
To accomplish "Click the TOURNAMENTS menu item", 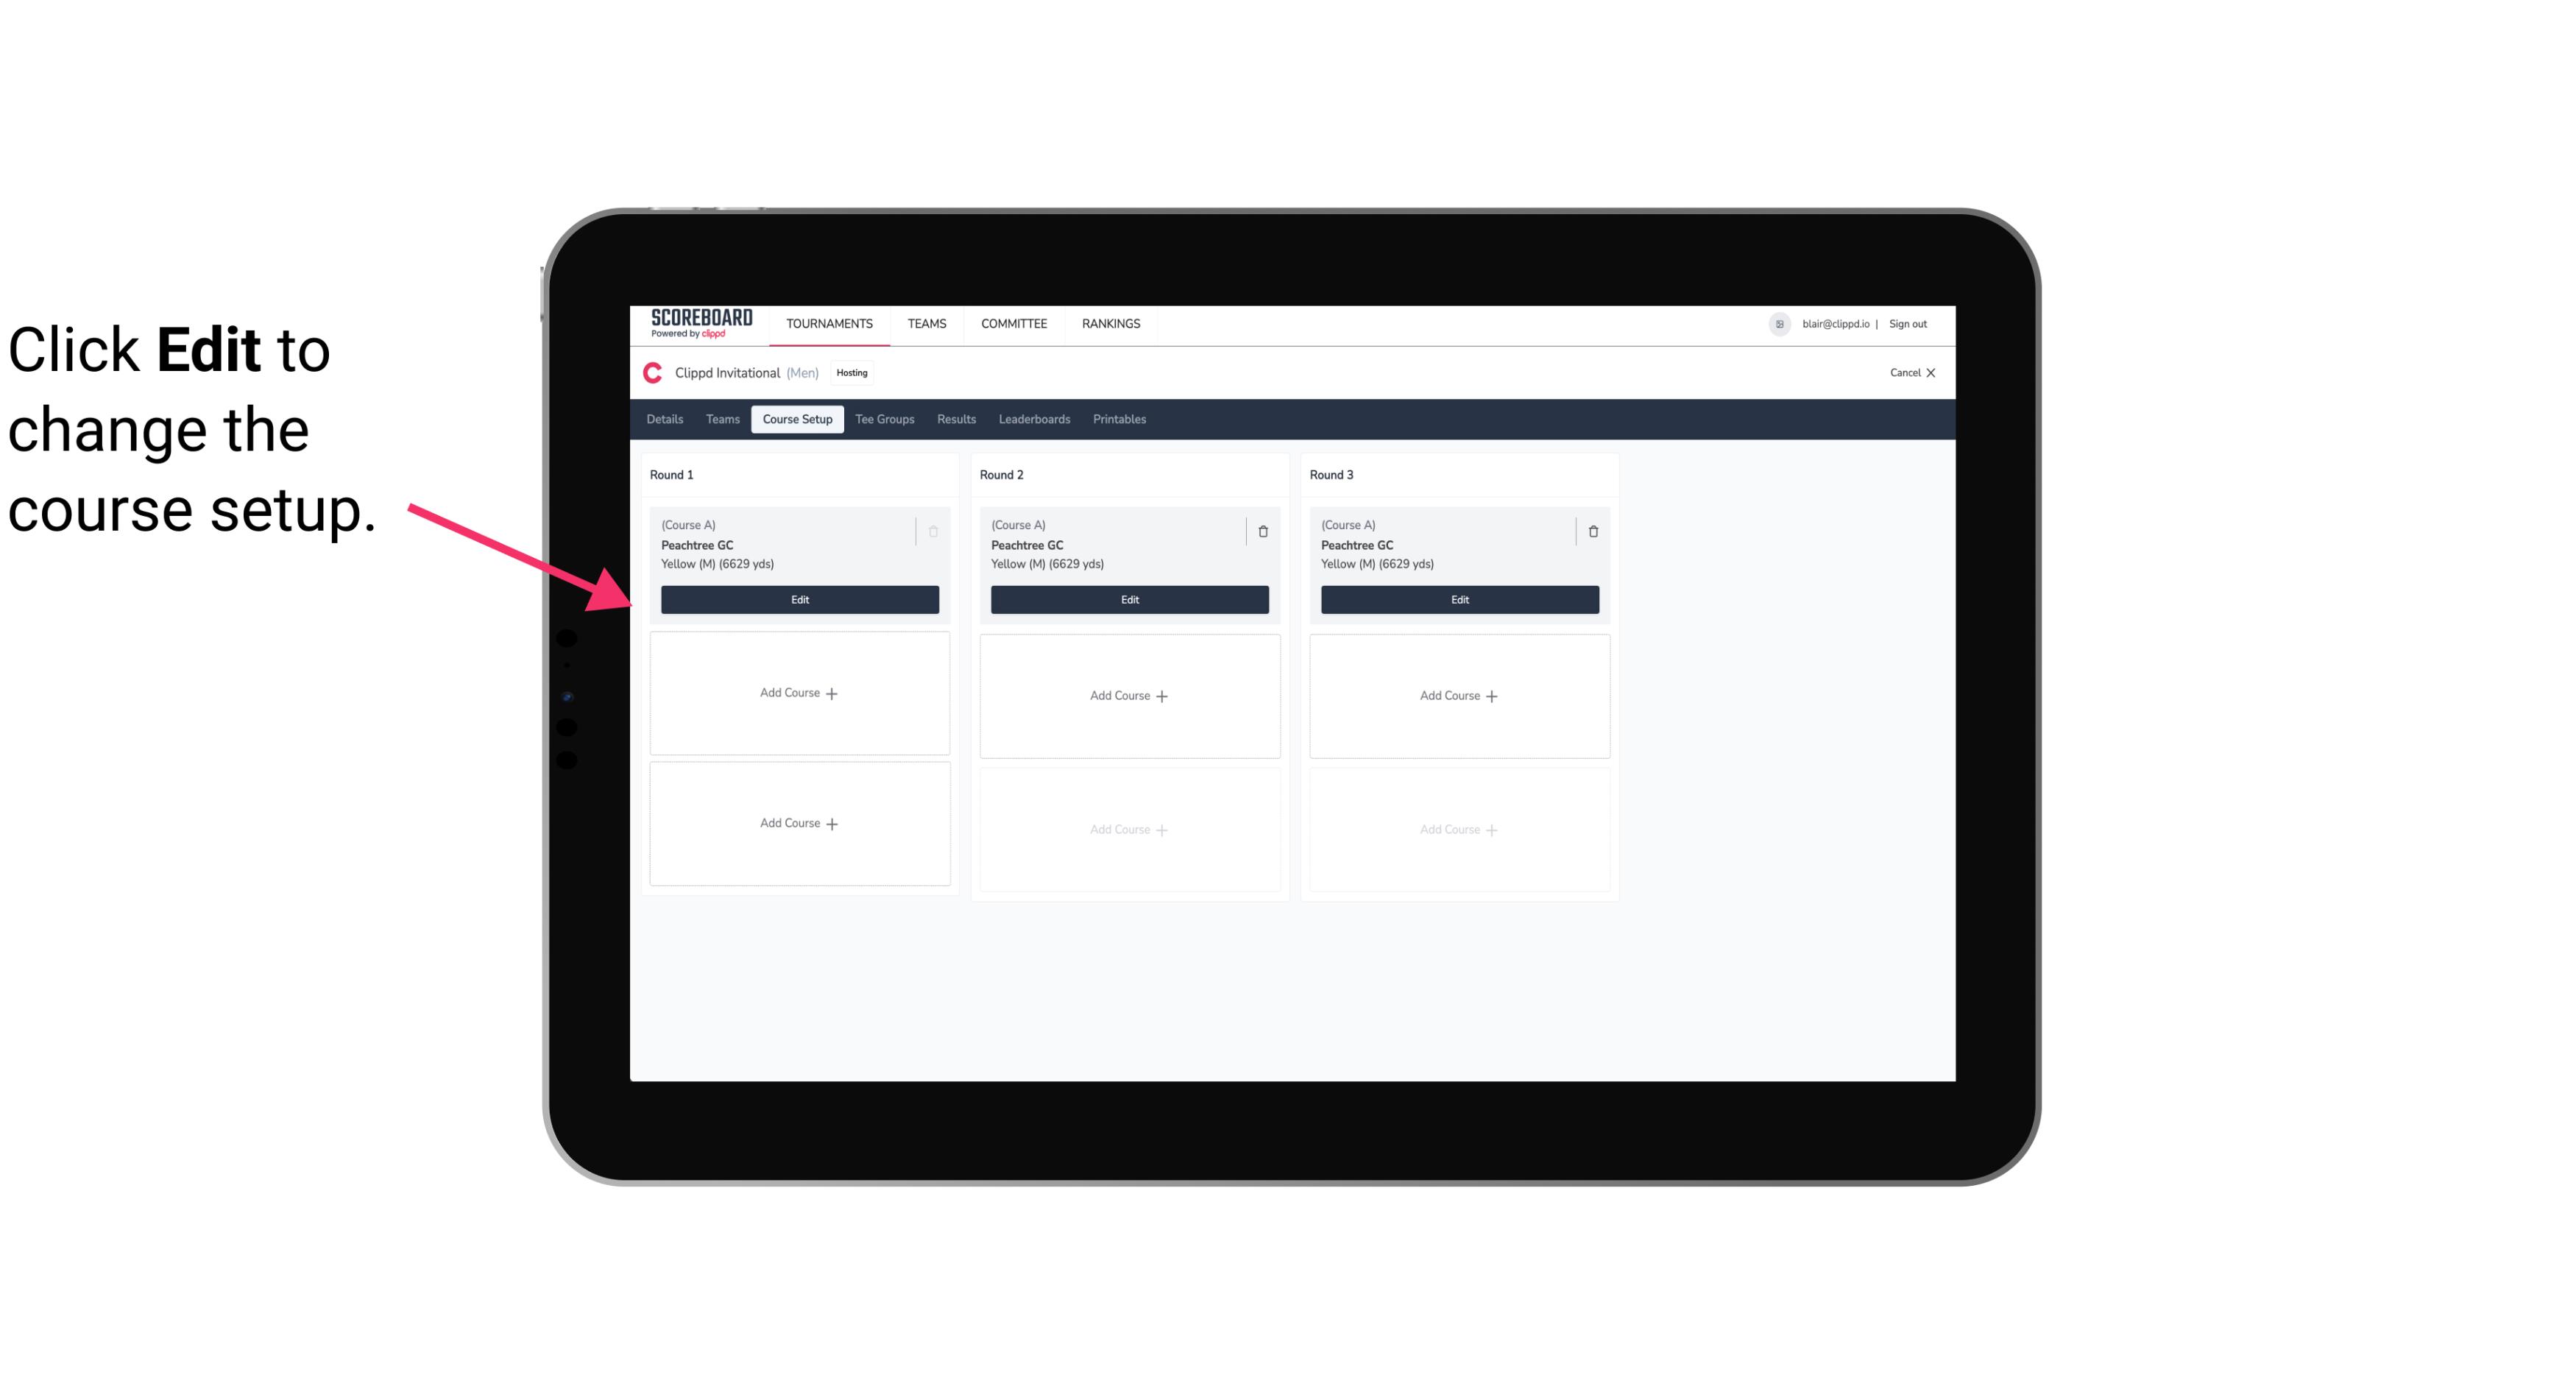I will [831, 322].
